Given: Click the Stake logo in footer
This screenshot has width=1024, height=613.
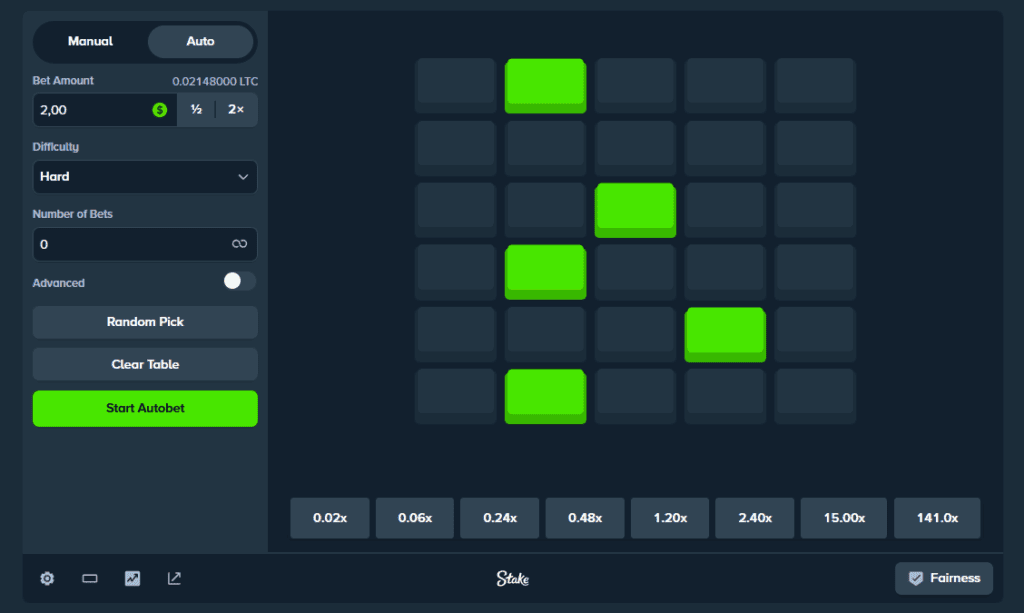Looking at the screenshot, I should 512,578.
